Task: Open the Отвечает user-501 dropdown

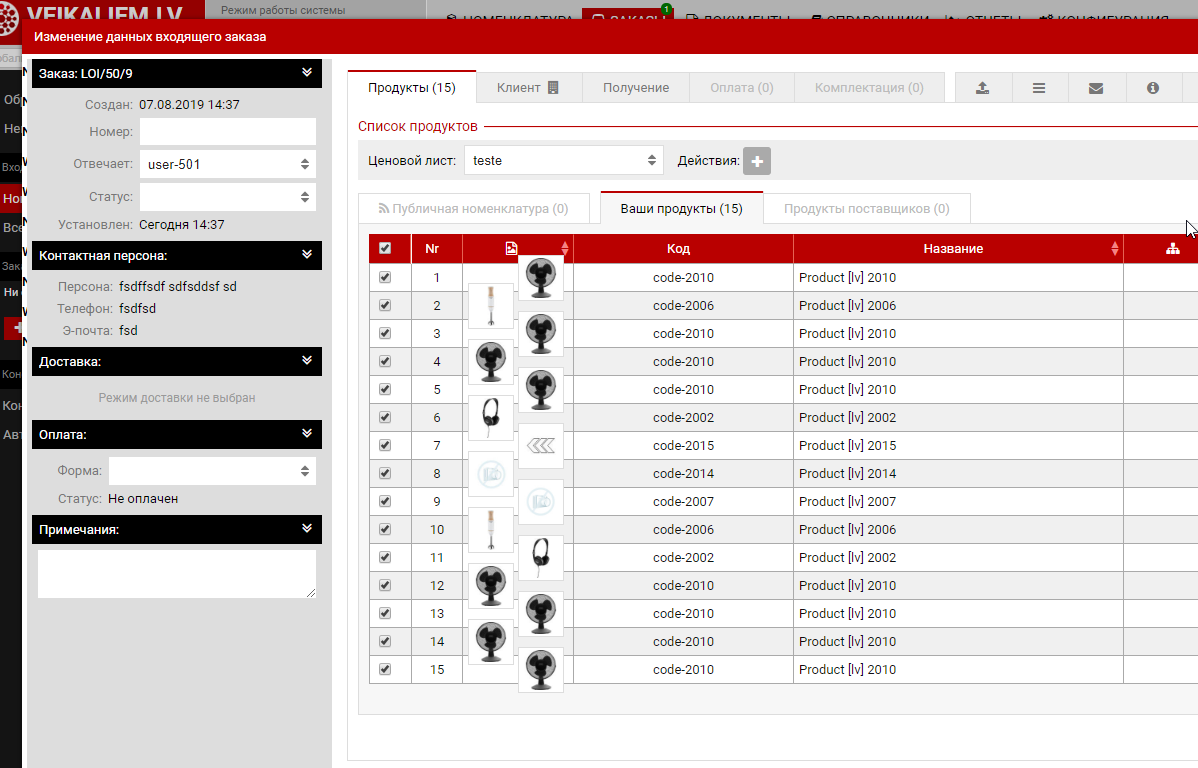Action: [x=227, y=164]
